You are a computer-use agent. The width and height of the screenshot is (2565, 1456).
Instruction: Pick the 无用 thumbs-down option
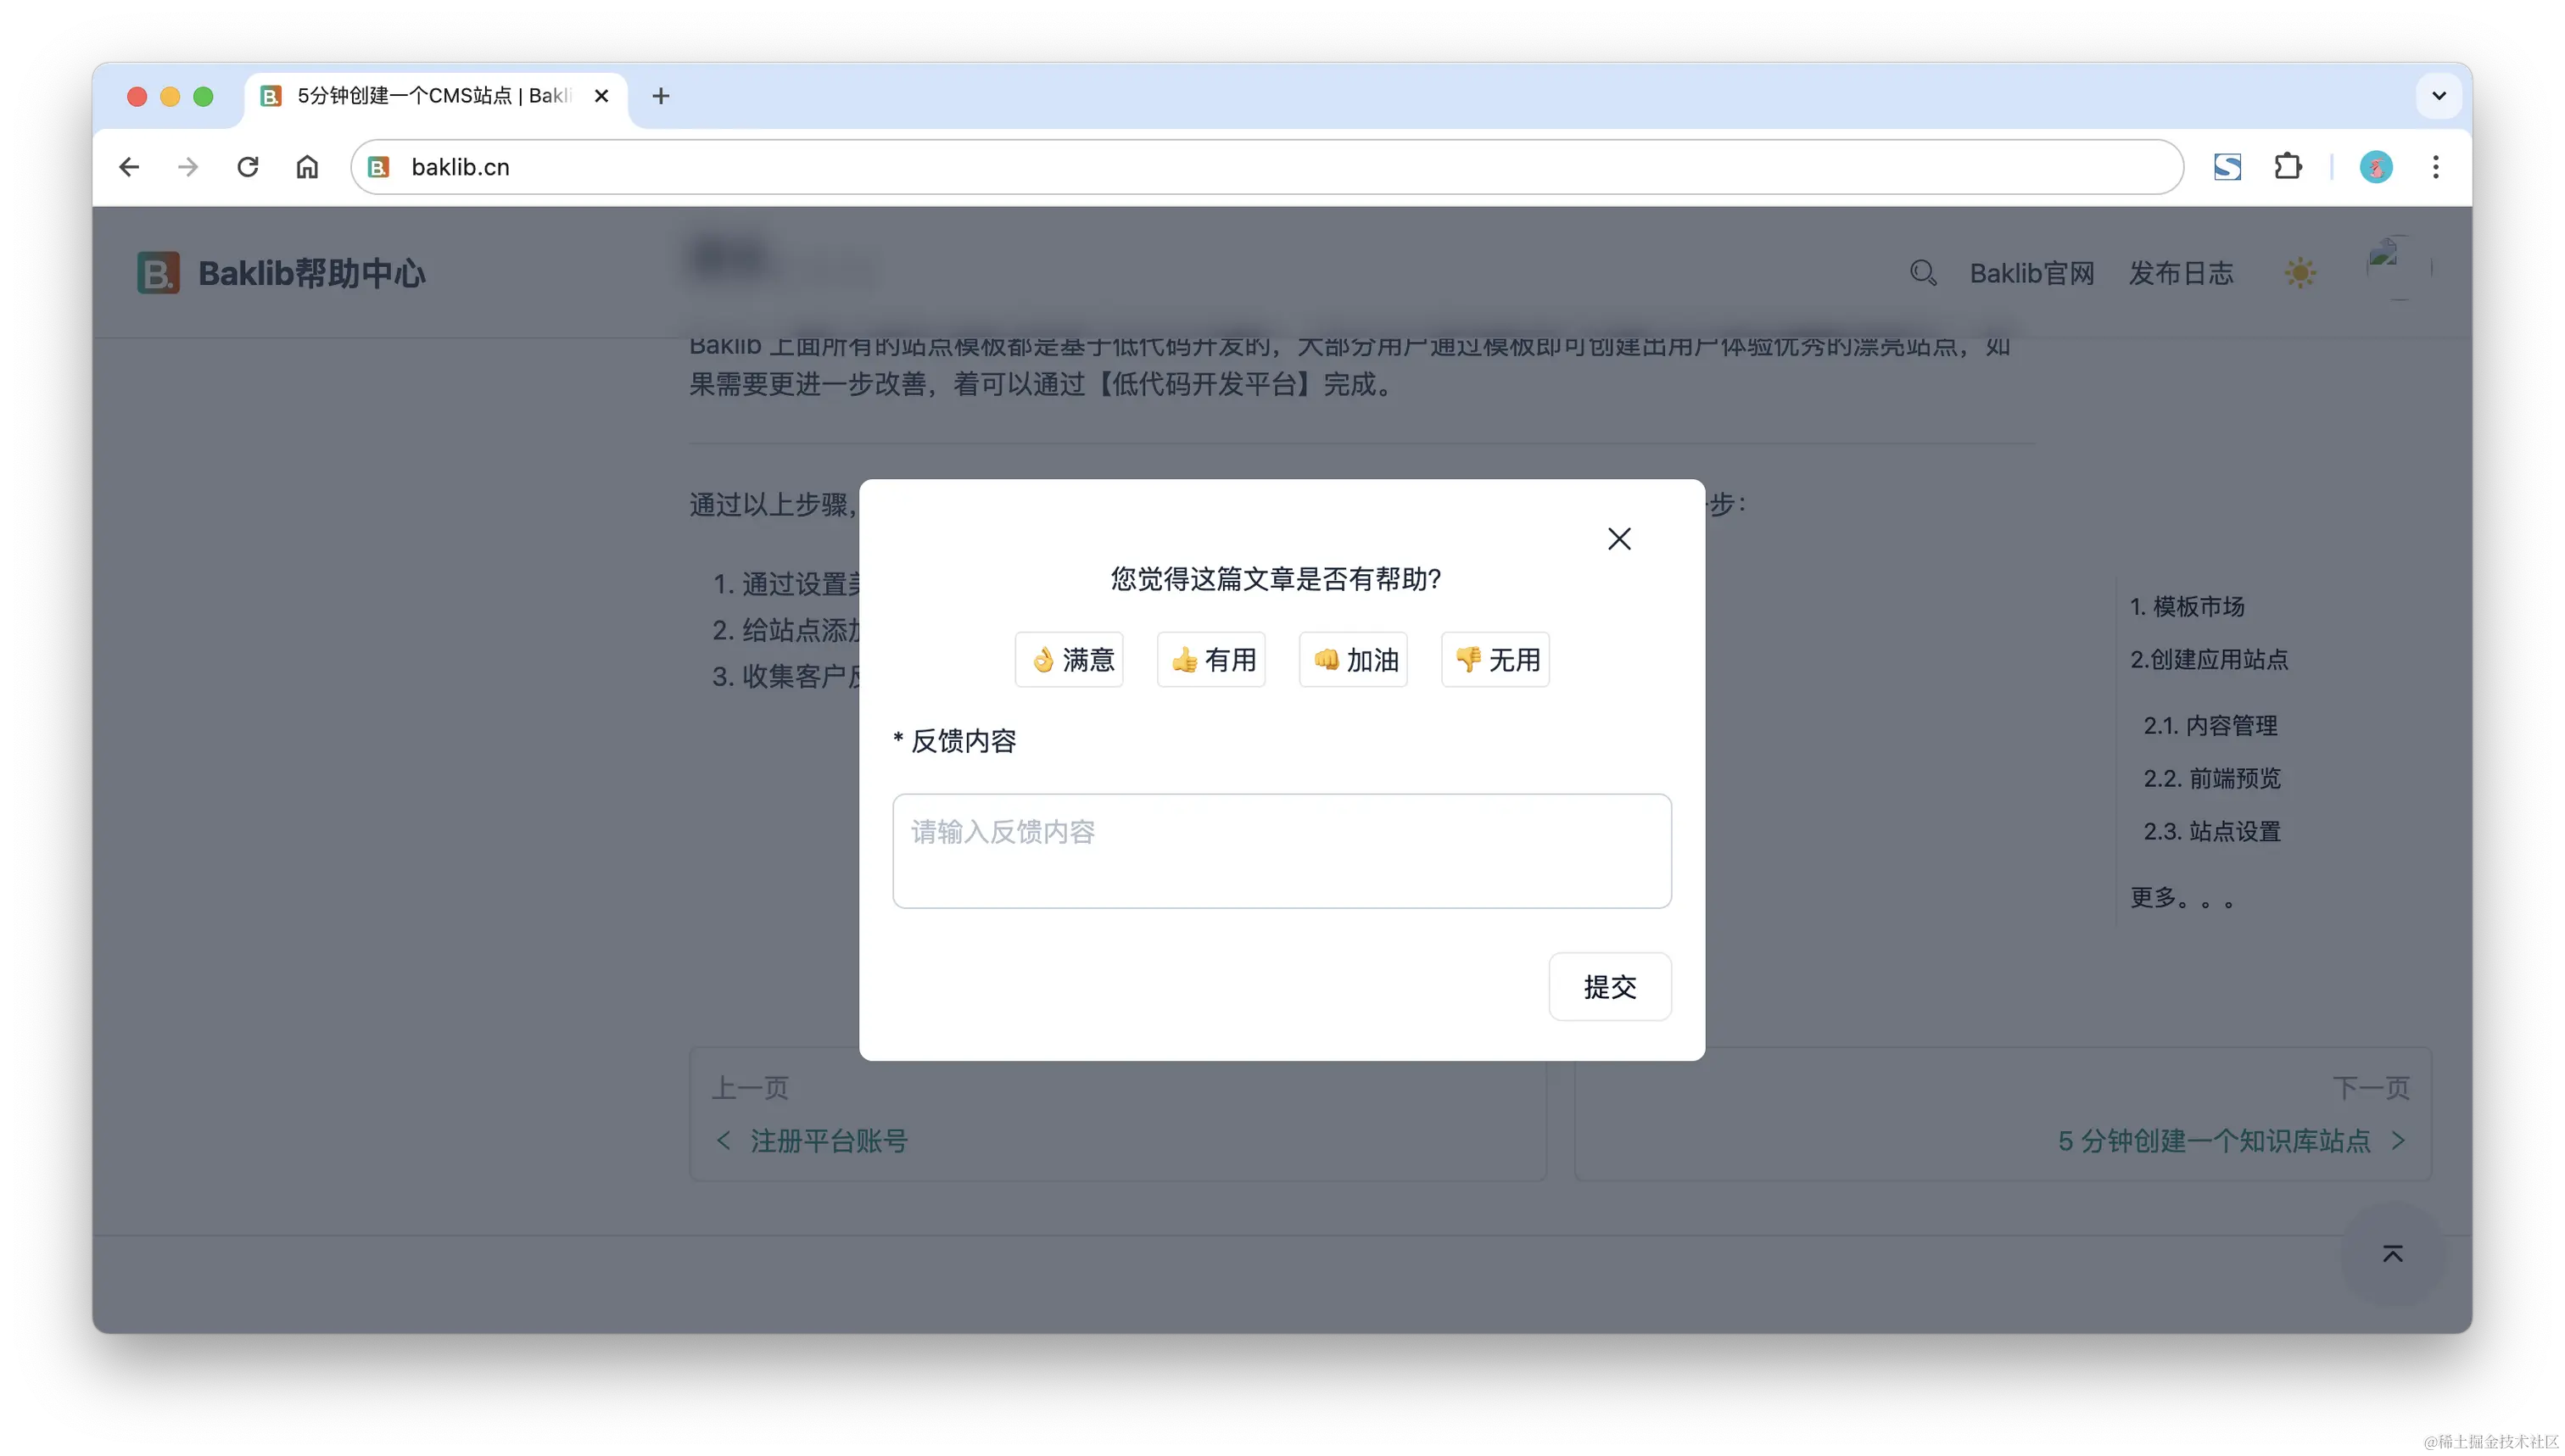click(x=1495, y=660)
